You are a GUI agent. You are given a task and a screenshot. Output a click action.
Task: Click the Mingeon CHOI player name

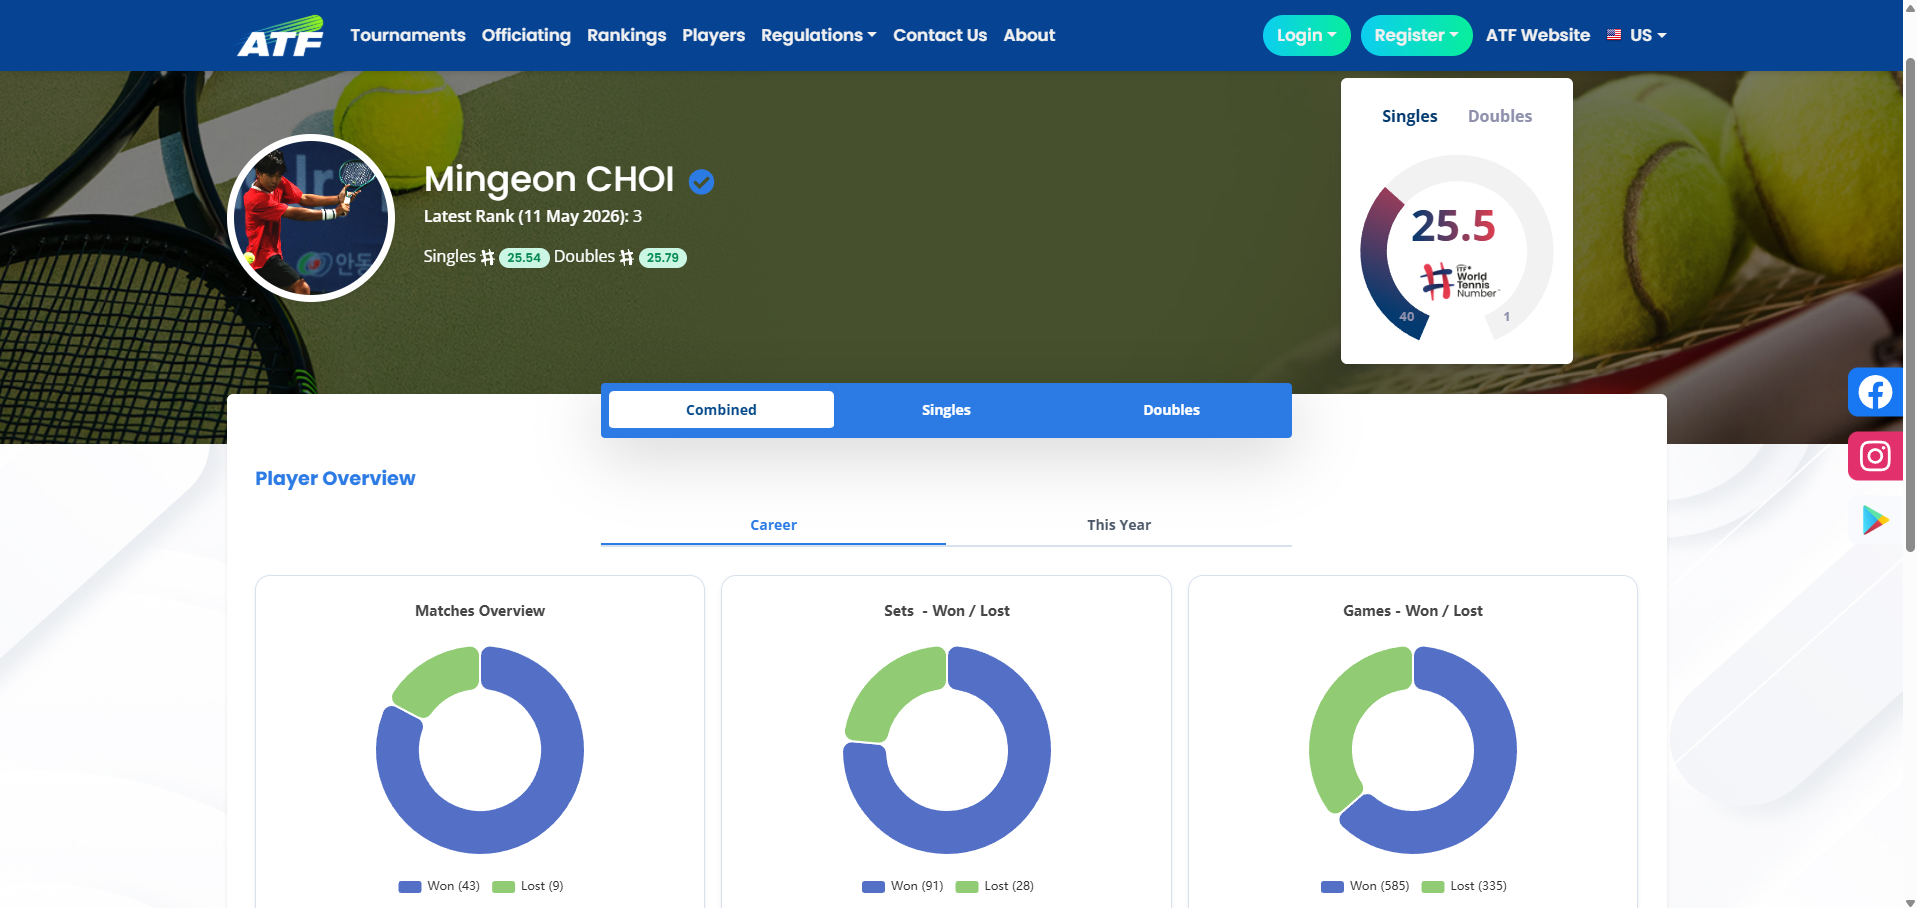click(x=549, y=179)
